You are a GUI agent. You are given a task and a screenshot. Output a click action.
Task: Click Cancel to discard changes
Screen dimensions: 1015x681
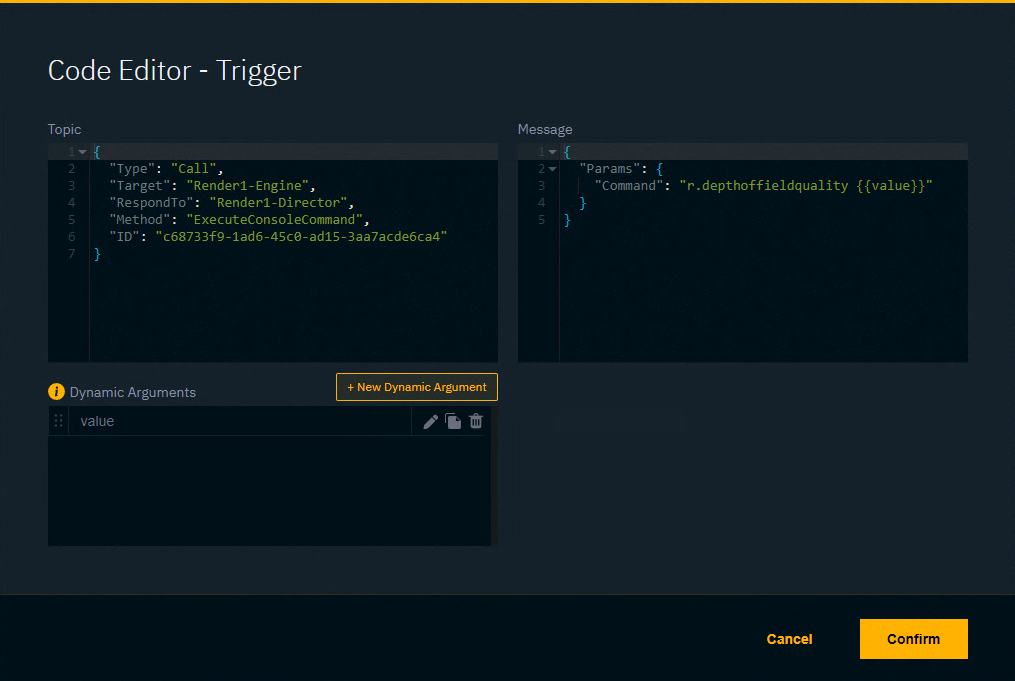[x=788, y=639]
